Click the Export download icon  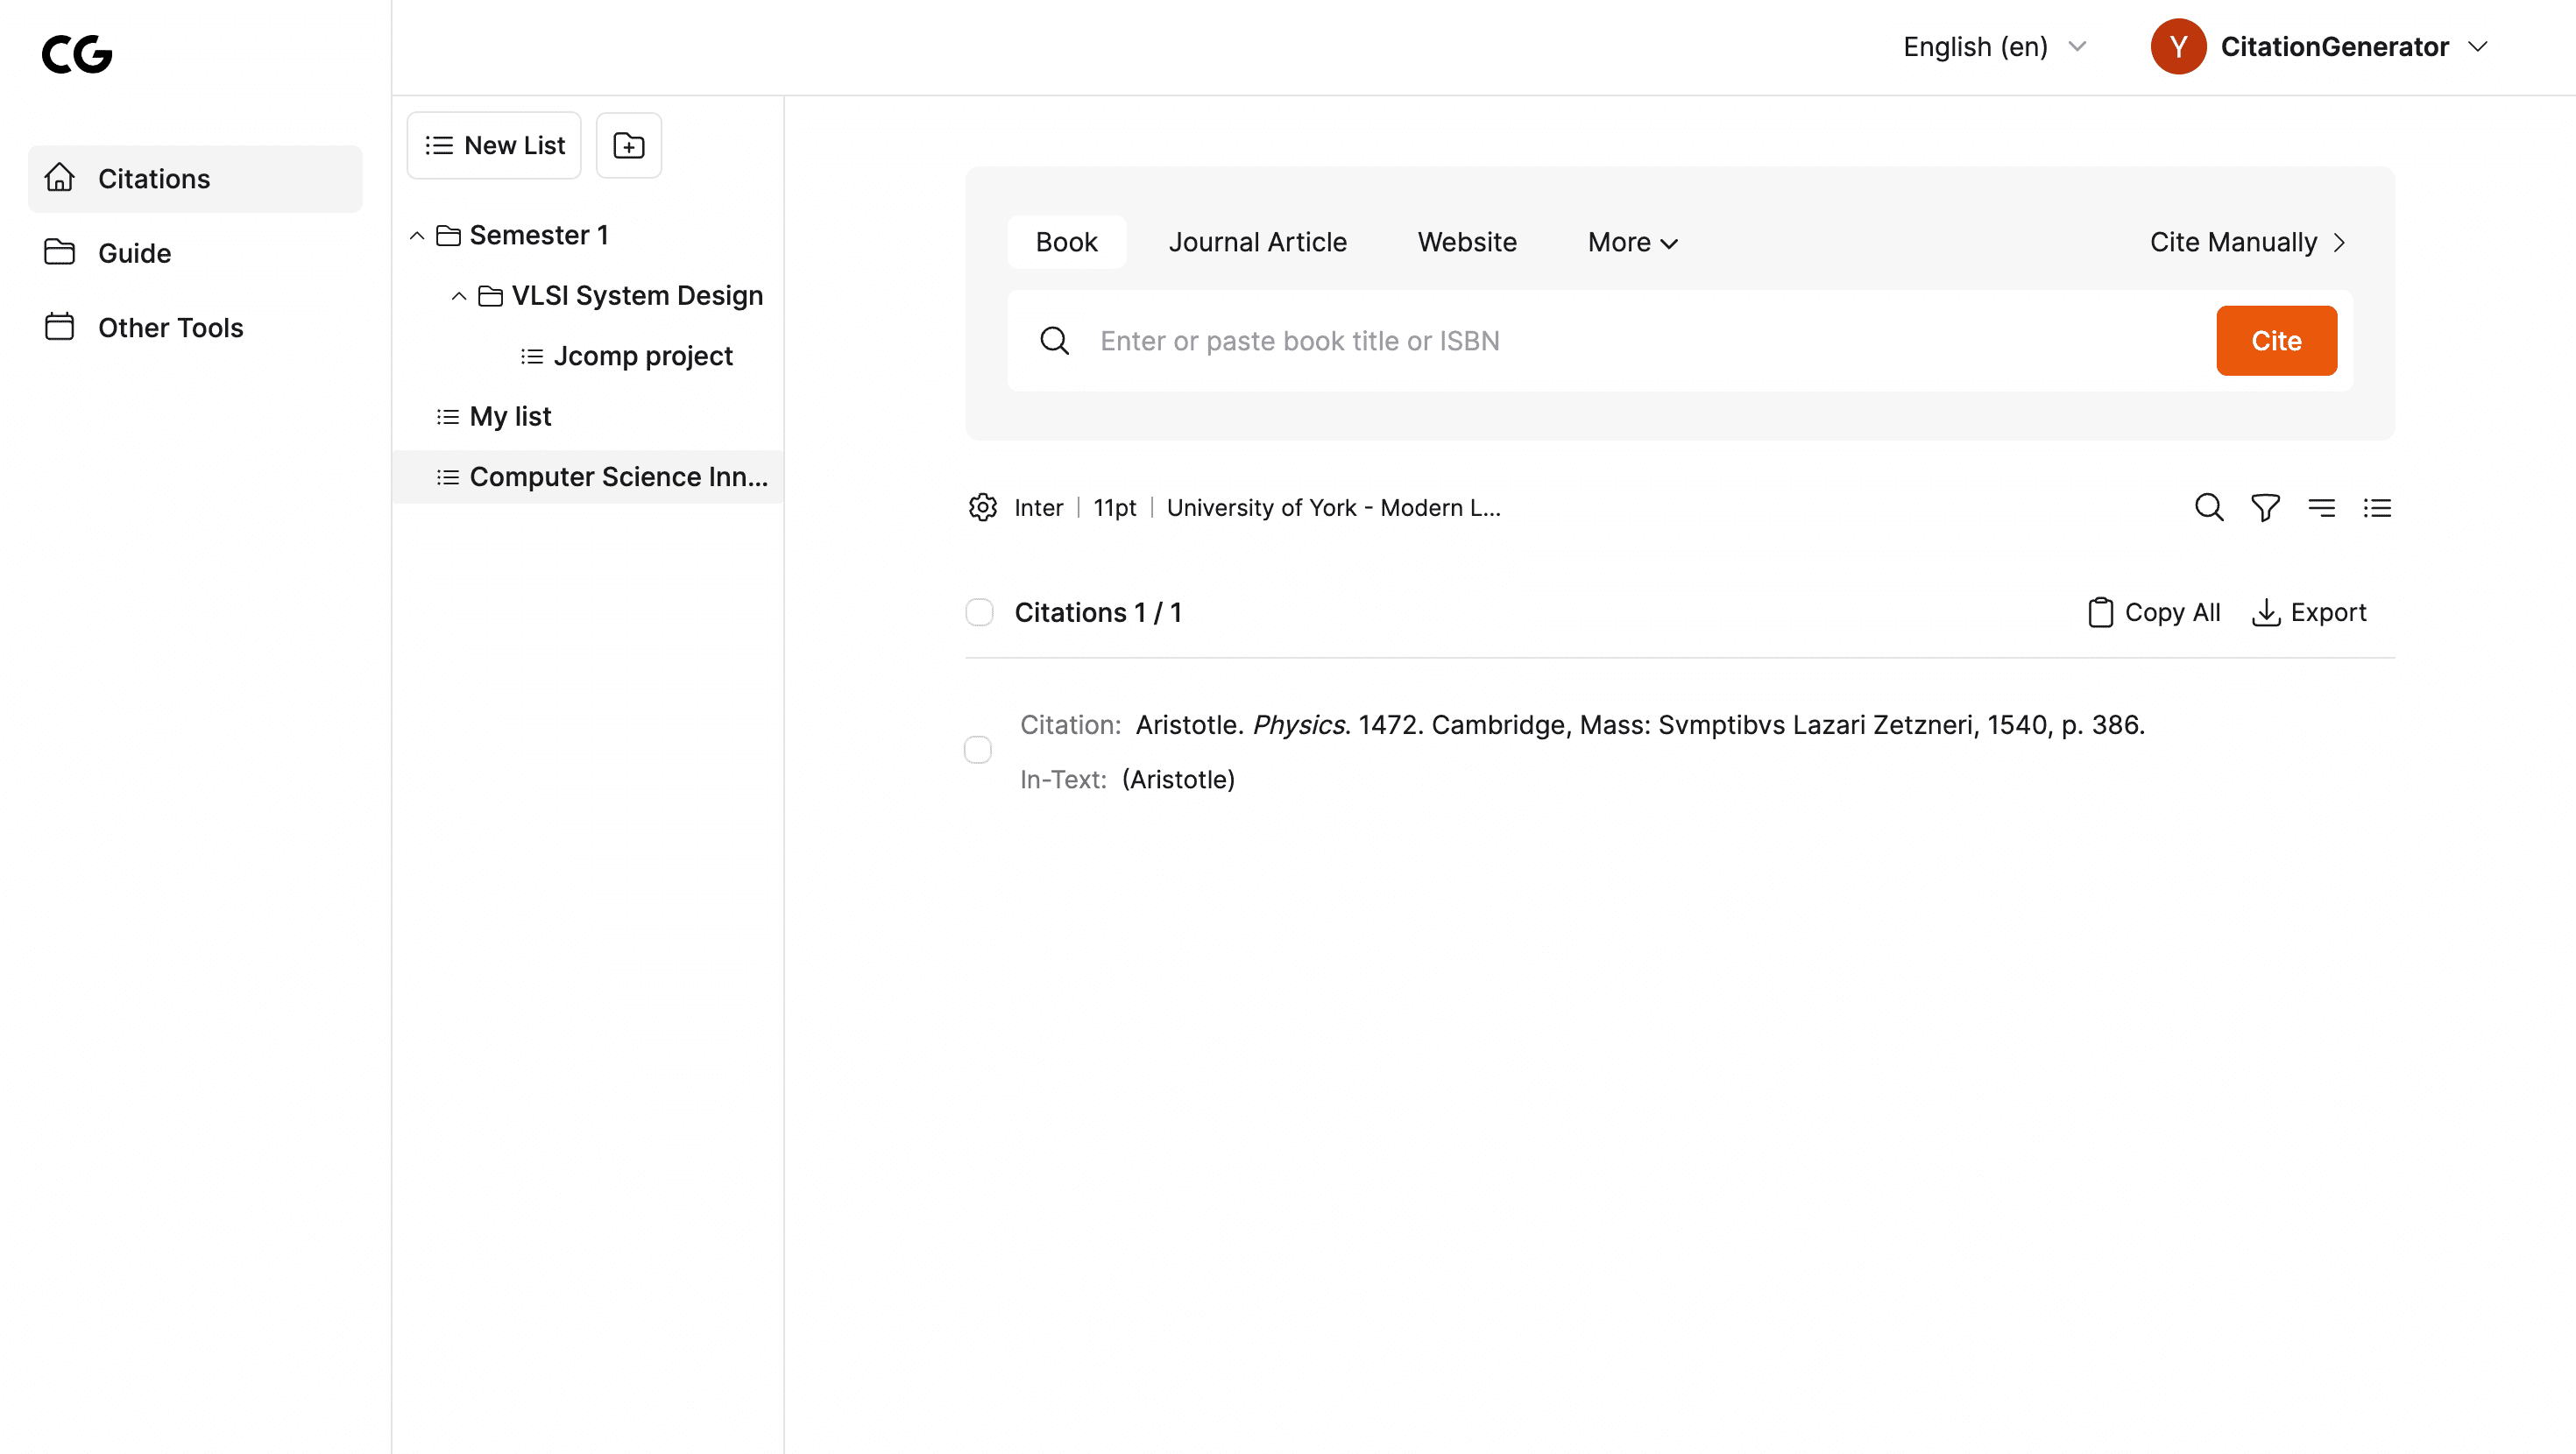pos(2264,612)
